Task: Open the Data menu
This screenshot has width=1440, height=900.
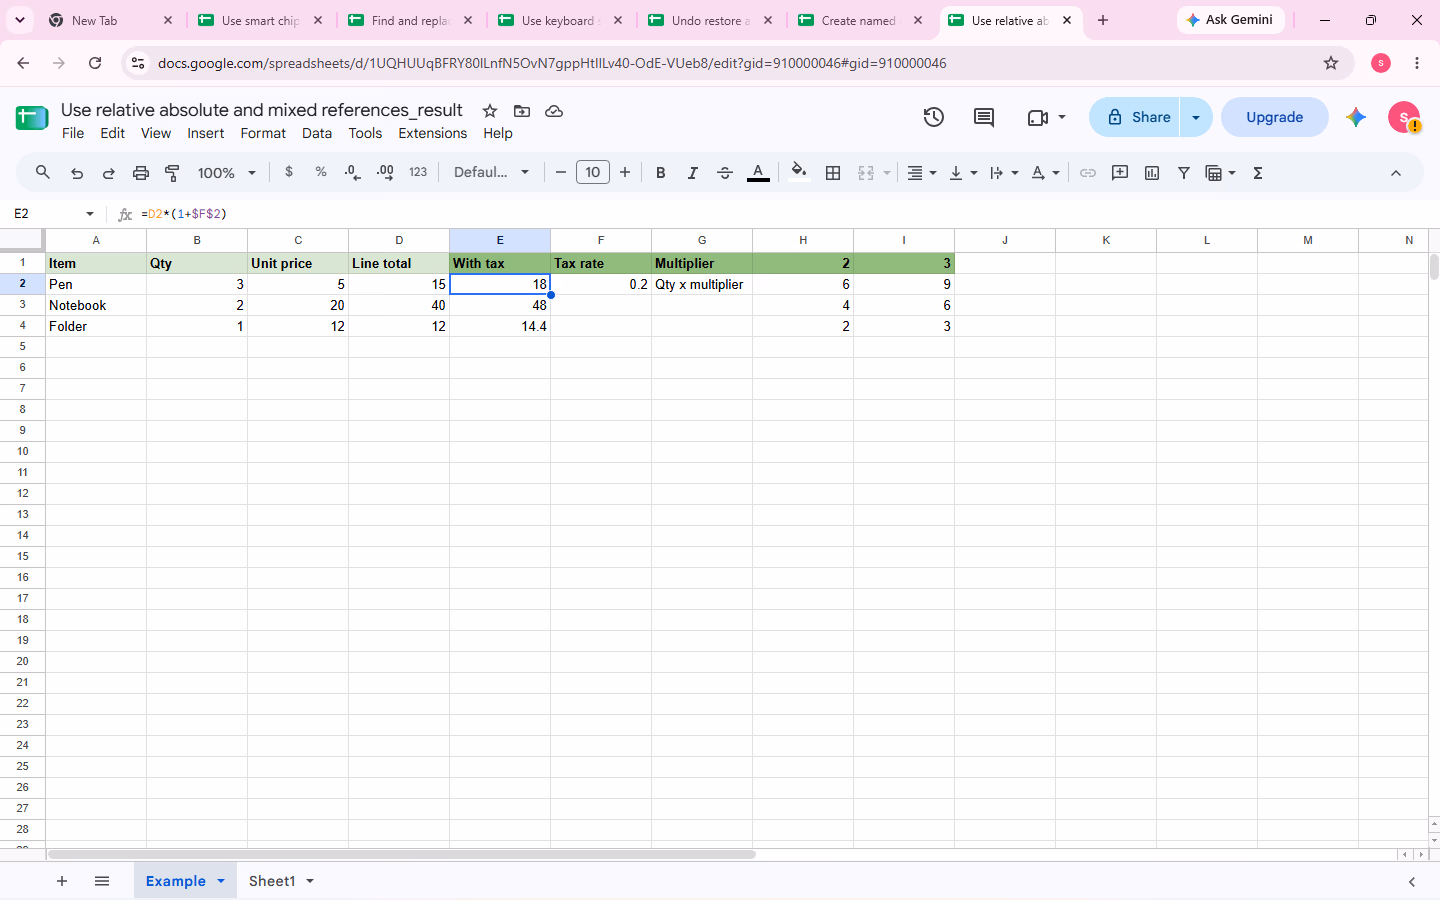Action: 317,133
